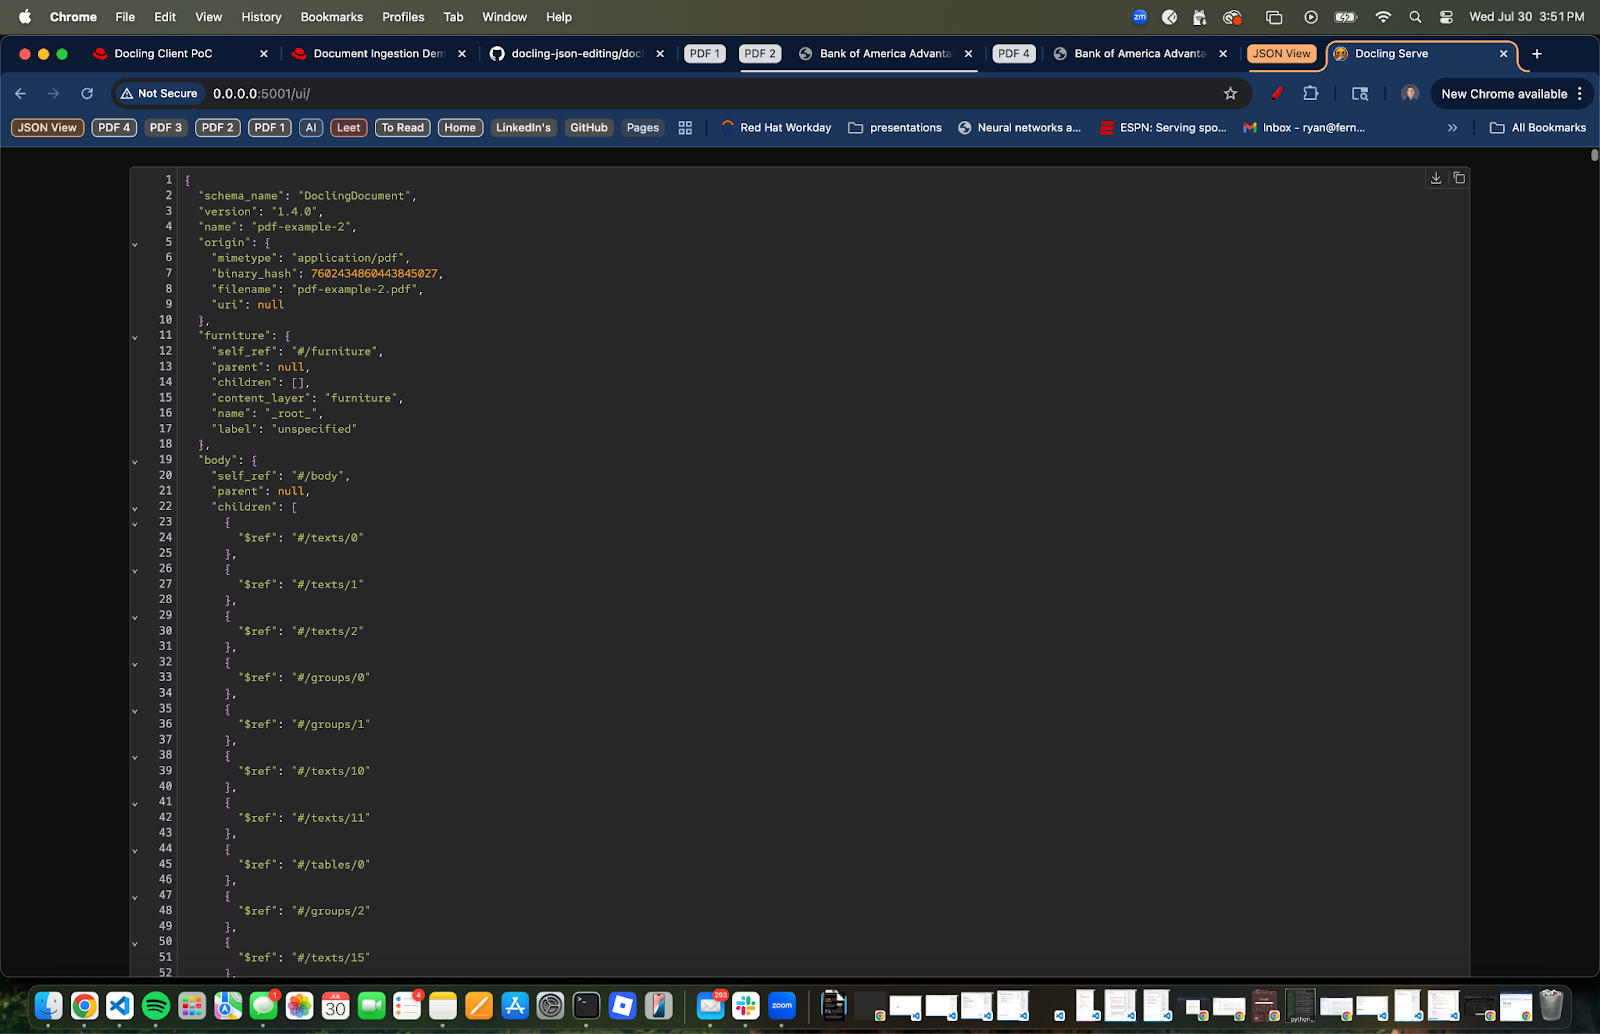Open the tab groups grid icon
This screenshot has height=1034, width=1600.
pyautogui.click(x=685, y=128)
